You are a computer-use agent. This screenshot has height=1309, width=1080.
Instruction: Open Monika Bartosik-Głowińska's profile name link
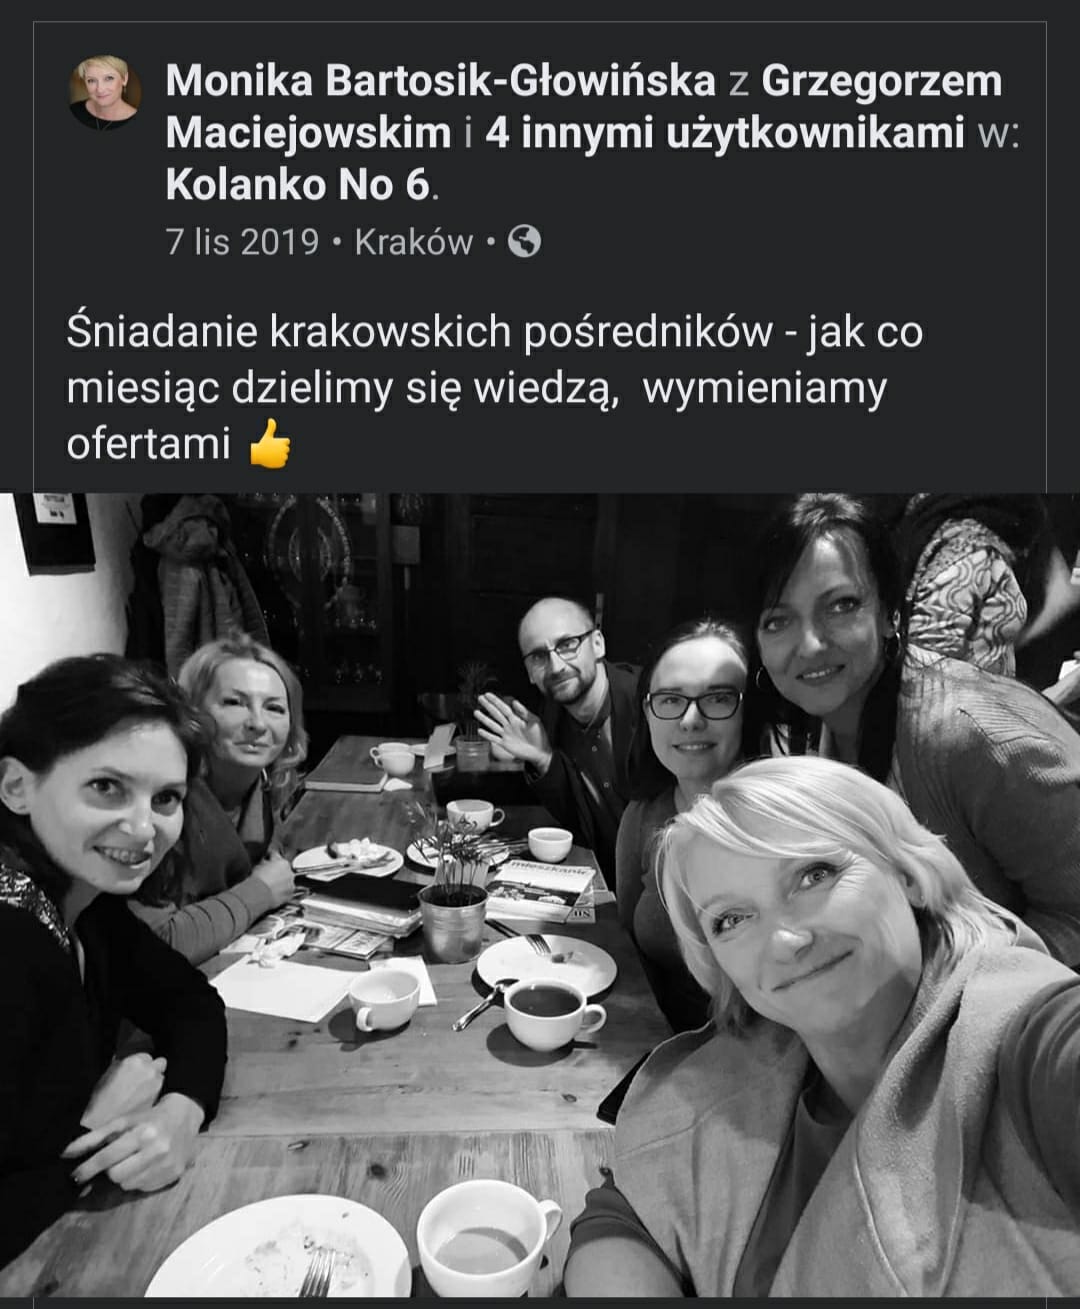click(x=441, y=82)
